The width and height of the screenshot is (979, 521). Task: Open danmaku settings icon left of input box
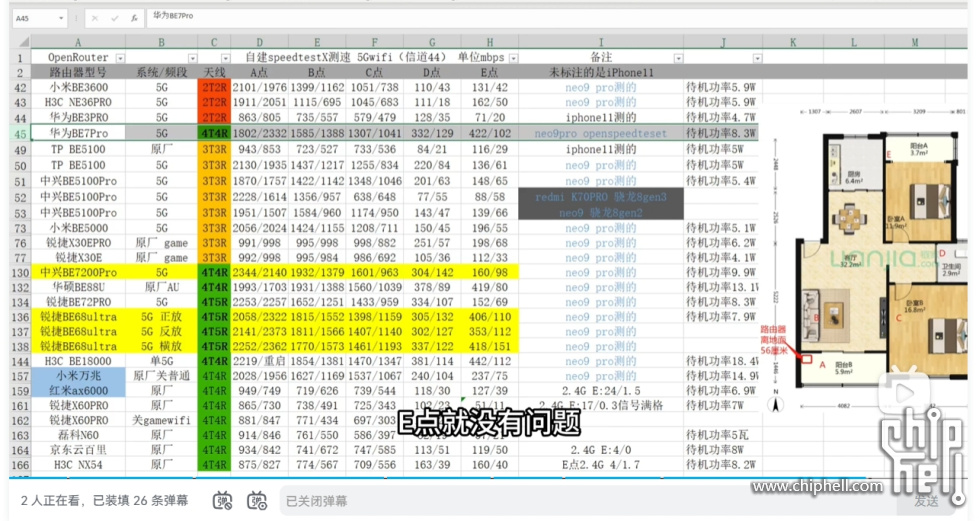[257, 501]
